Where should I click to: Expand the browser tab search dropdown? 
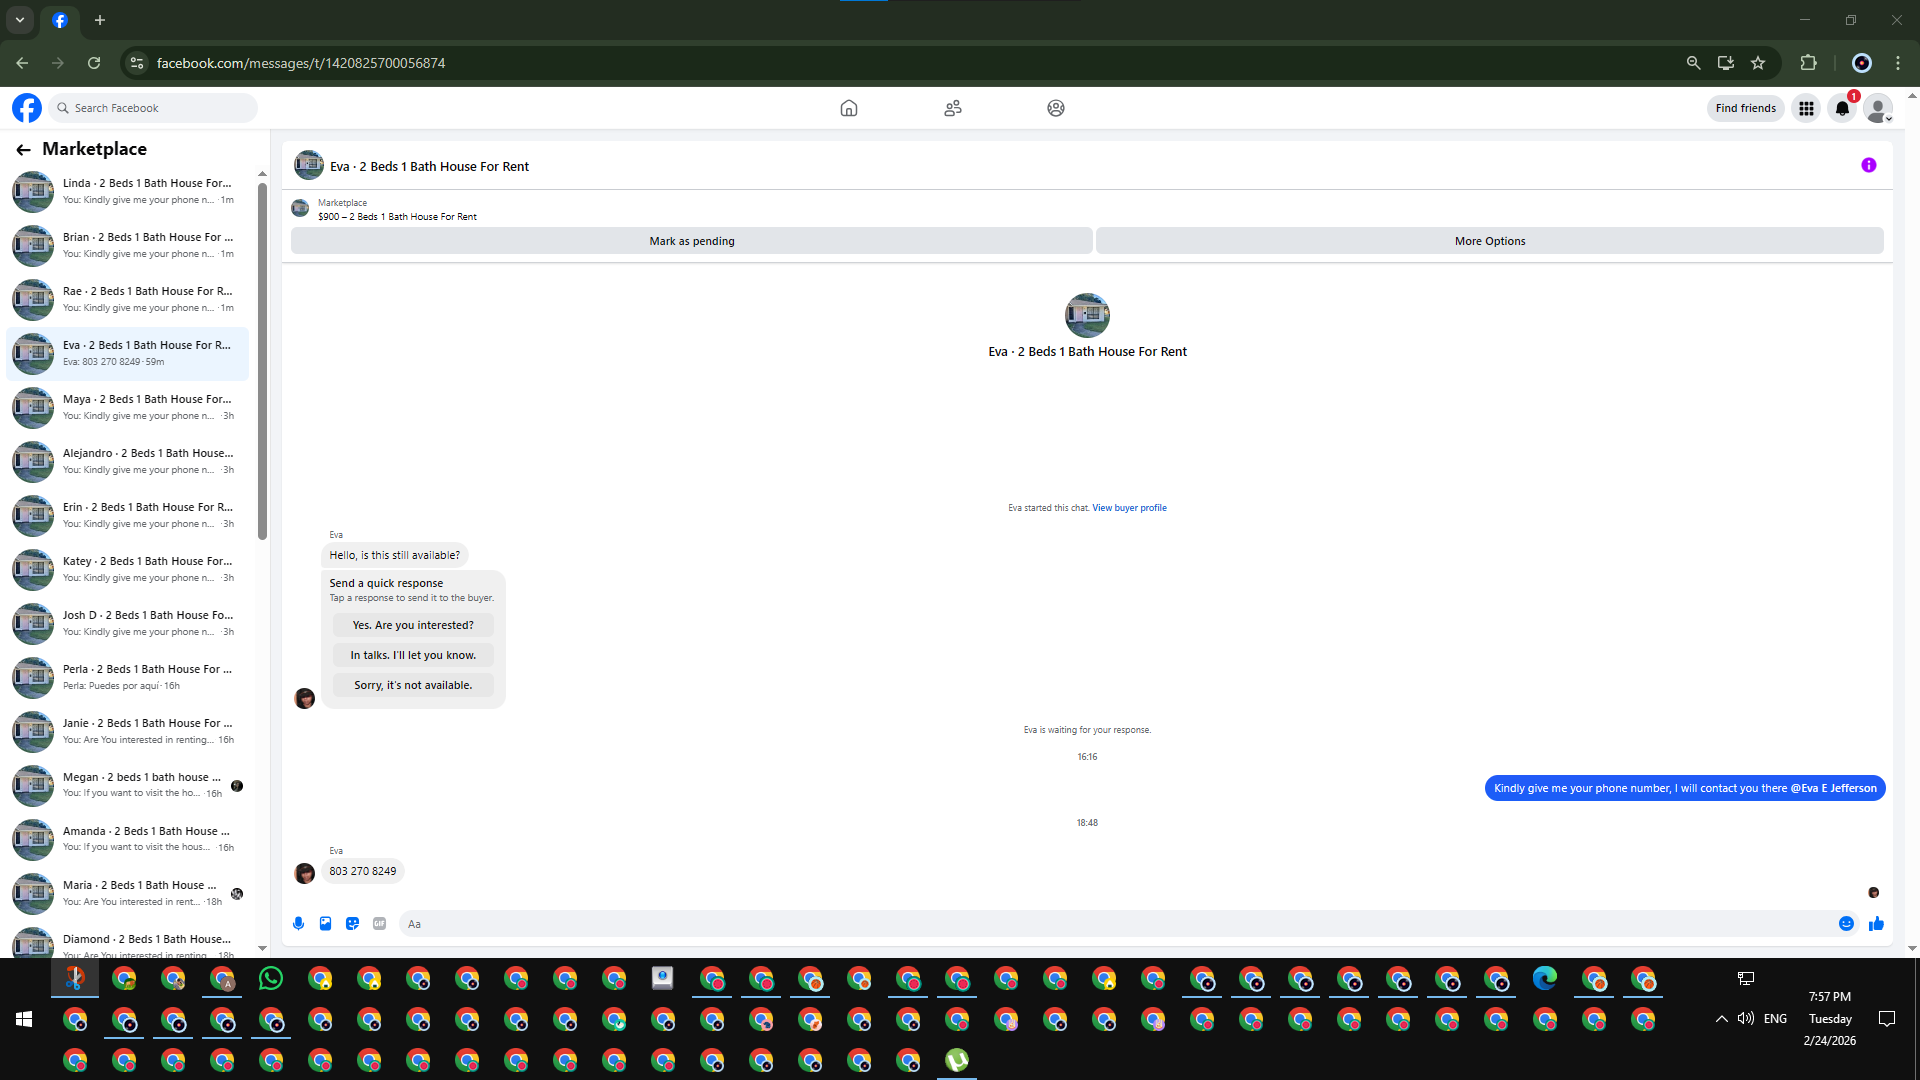click(x=19, y=20)
